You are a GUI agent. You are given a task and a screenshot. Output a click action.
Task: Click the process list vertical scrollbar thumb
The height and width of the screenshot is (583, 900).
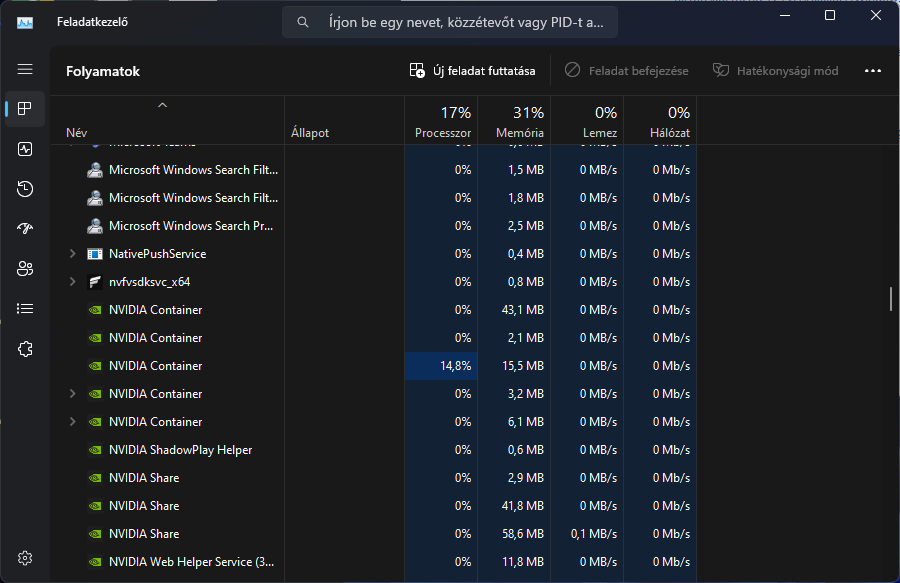891,299
